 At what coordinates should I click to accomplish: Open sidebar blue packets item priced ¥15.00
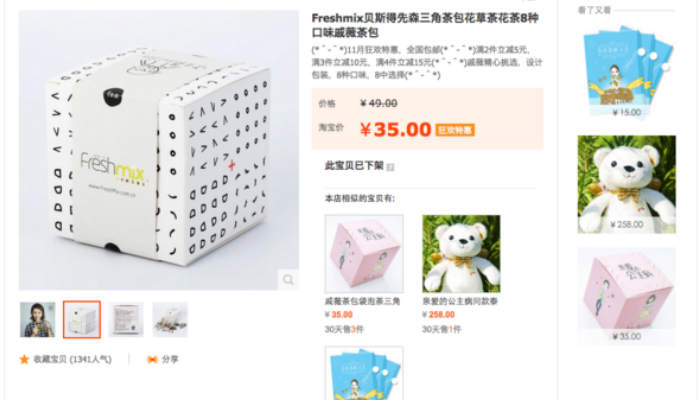click(627, 71)
